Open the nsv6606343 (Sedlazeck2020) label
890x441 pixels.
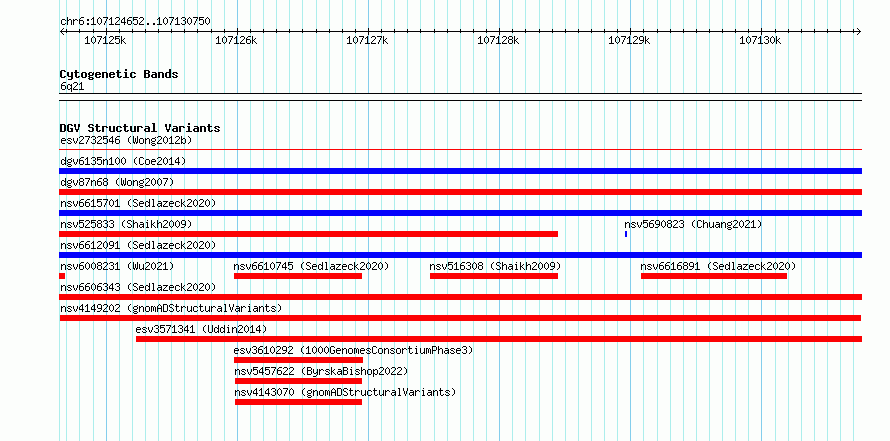pos(138,287)
